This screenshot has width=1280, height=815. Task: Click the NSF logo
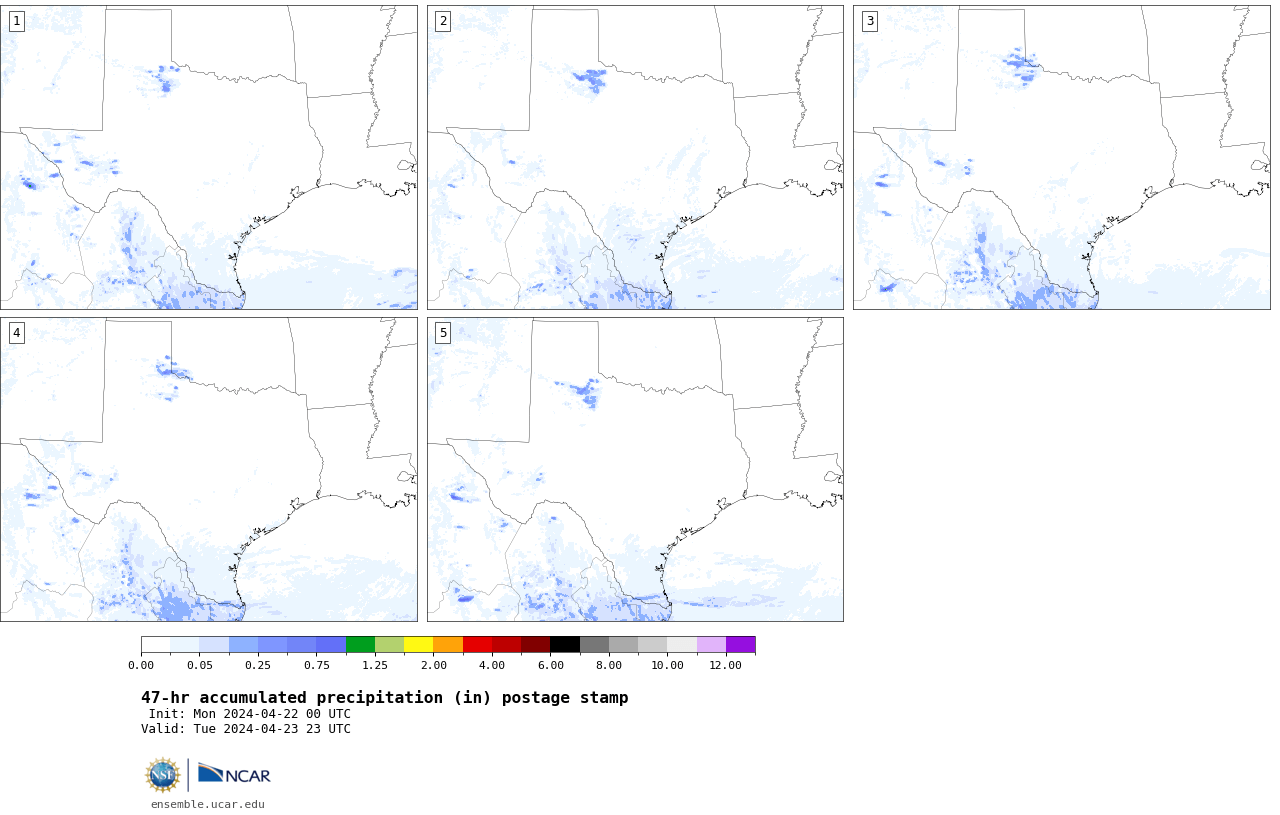pos(163,775)
